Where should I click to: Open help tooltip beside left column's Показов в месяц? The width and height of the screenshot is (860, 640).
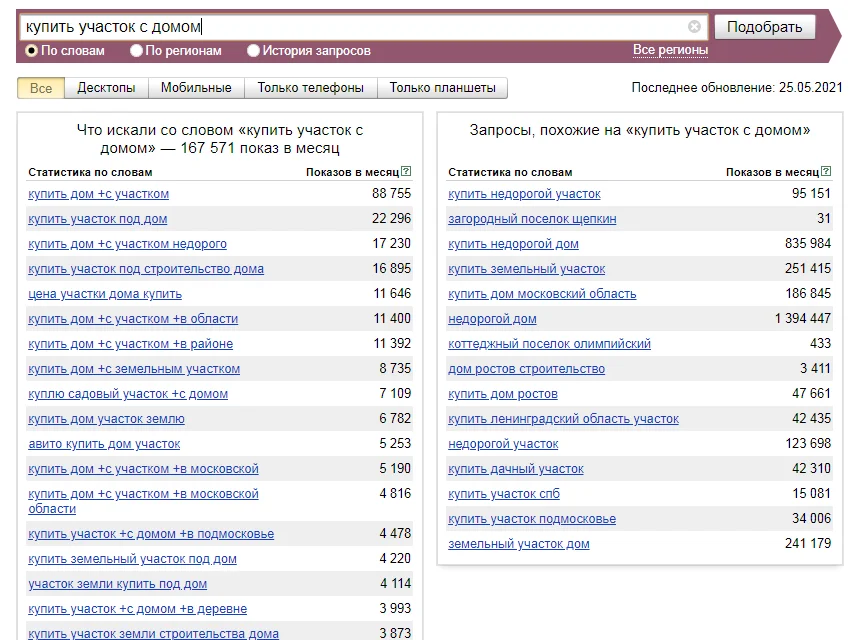(x=406, y=170)
